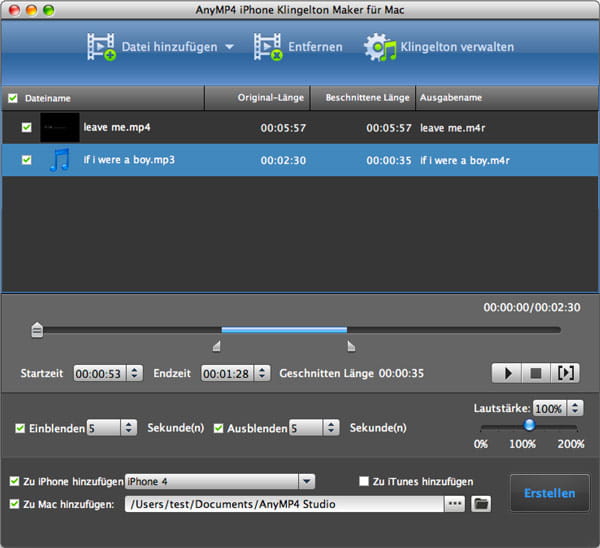Screen dimensions: 600x548
Task: Click the blue volume slider knob
Action: [530, 425]
